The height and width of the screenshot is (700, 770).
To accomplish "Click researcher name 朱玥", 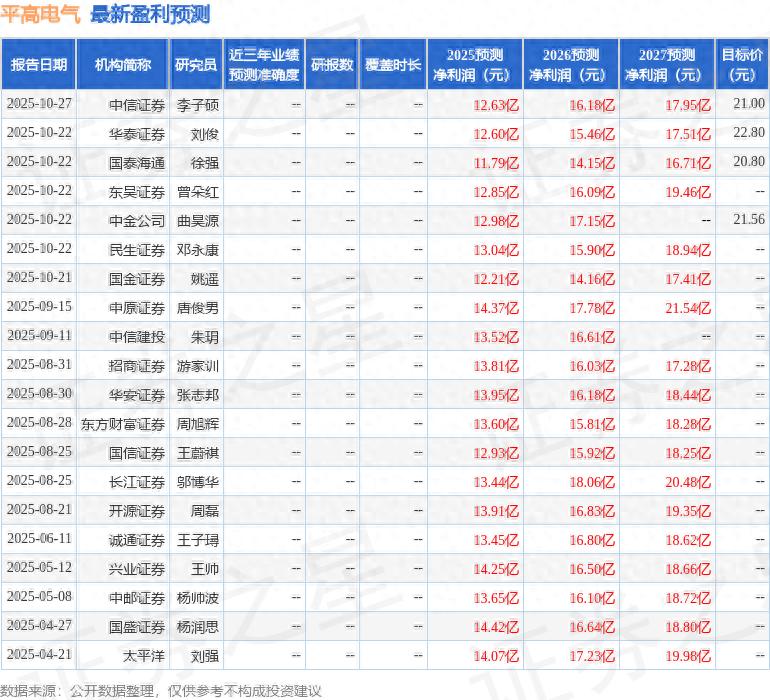I will click(x=205, y=337).
